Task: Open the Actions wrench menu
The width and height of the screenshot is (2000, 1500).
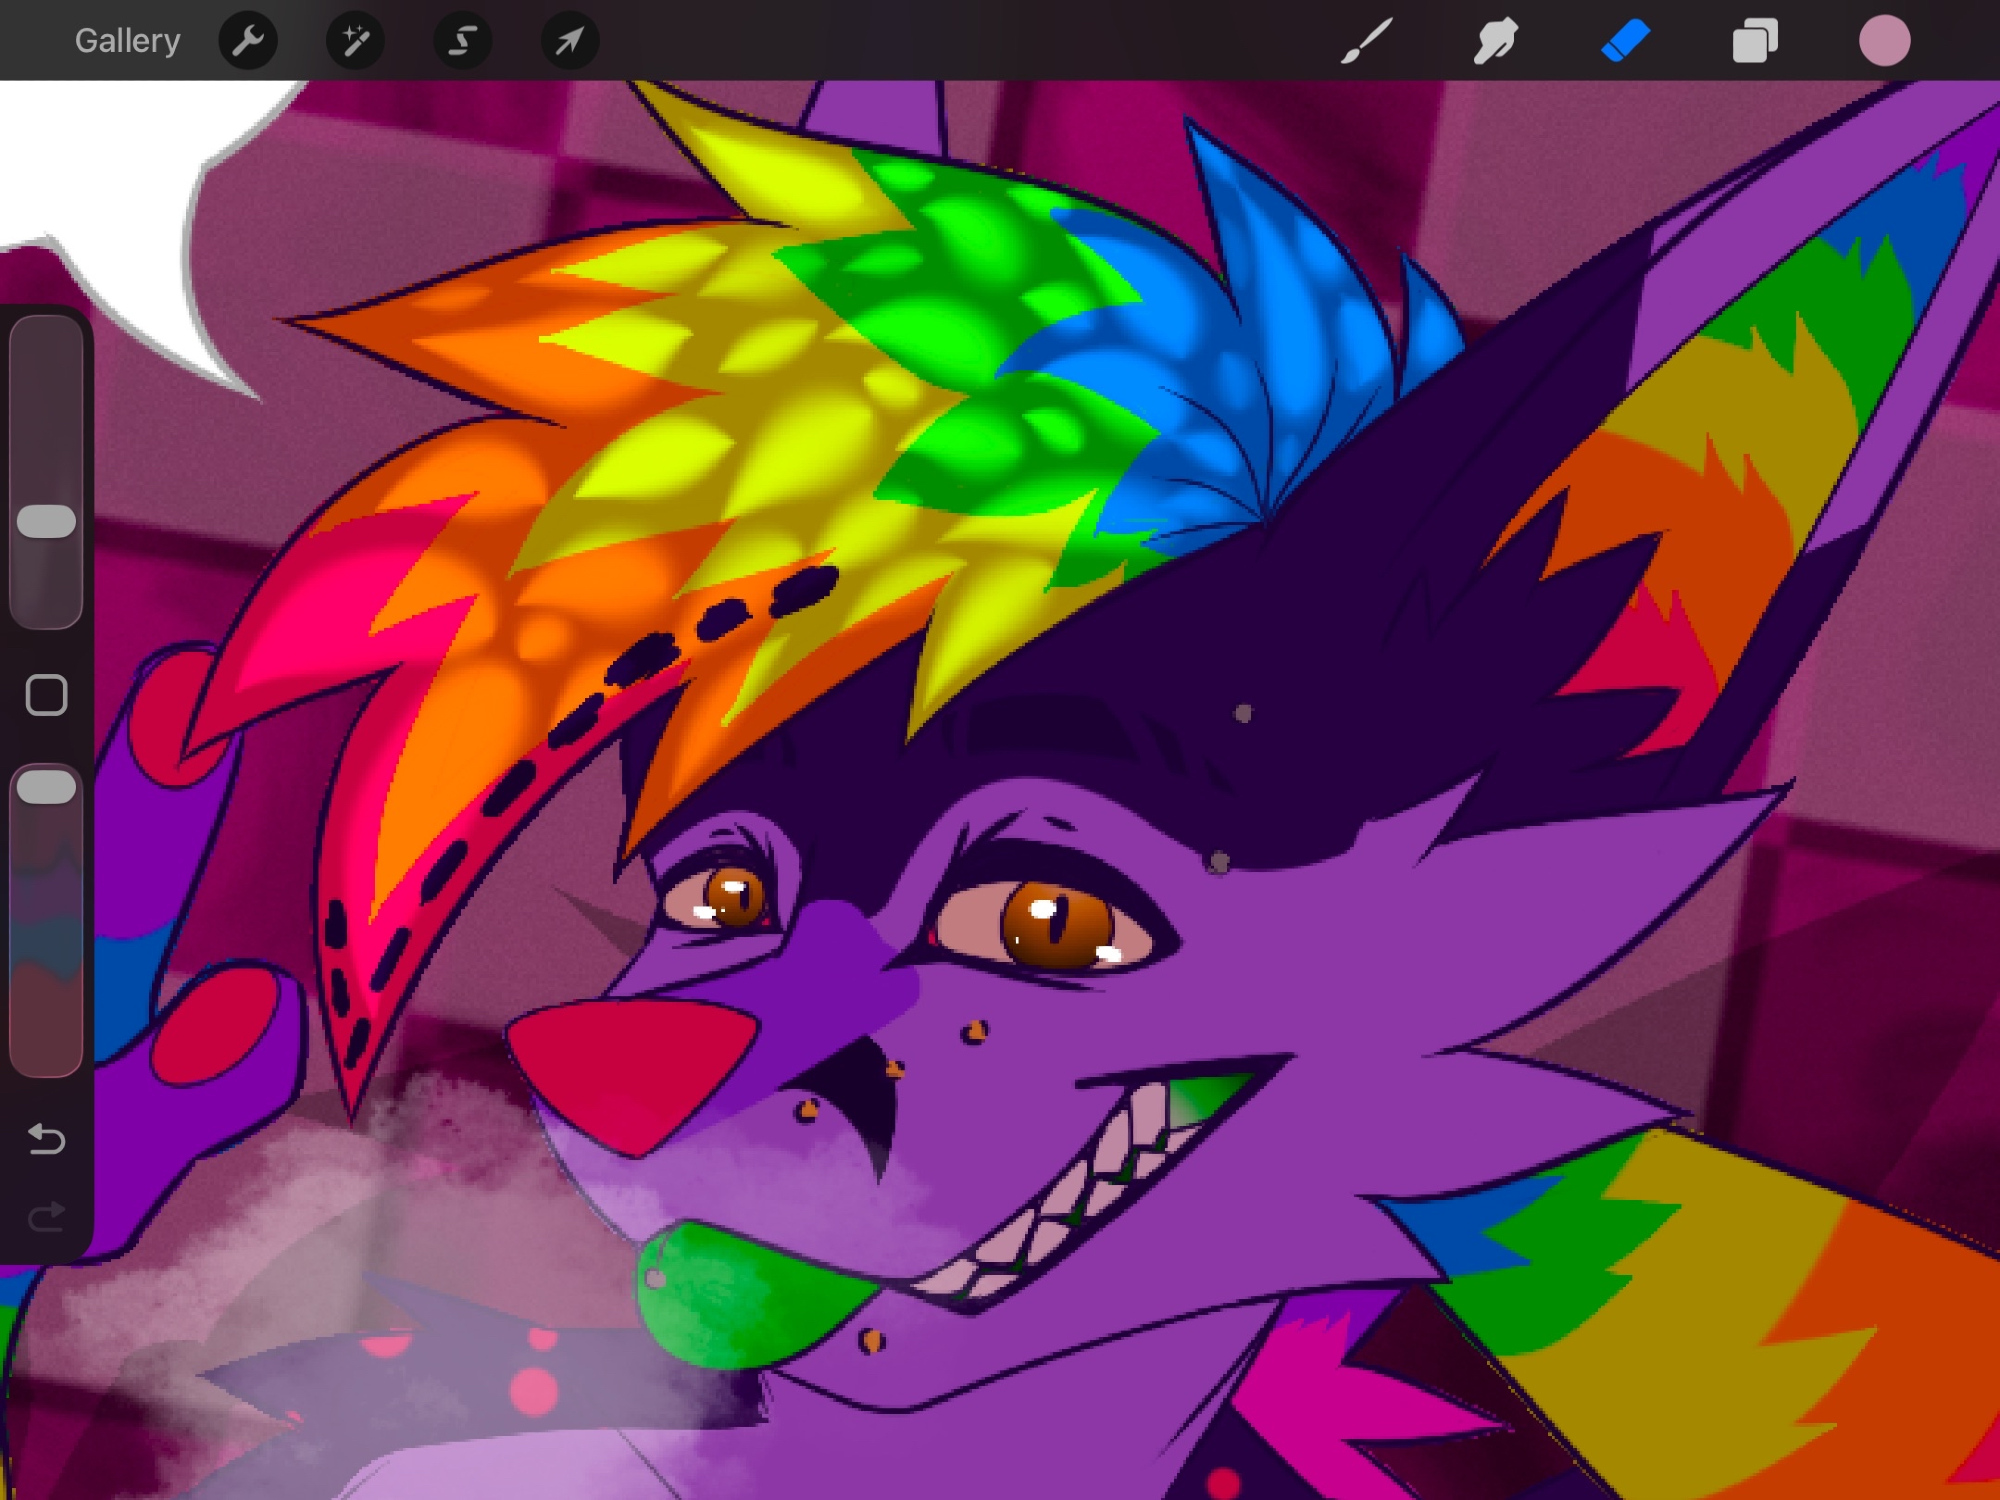Action: tap(248, 41)
